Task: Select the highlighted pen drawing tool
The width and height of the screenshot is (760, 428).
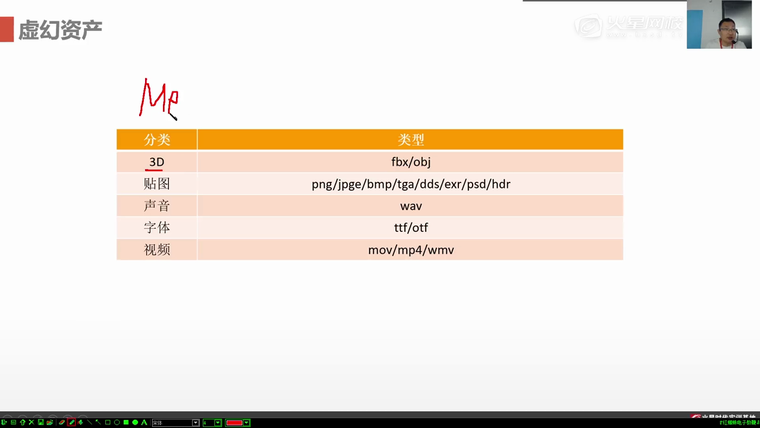Action: (71, 422)
